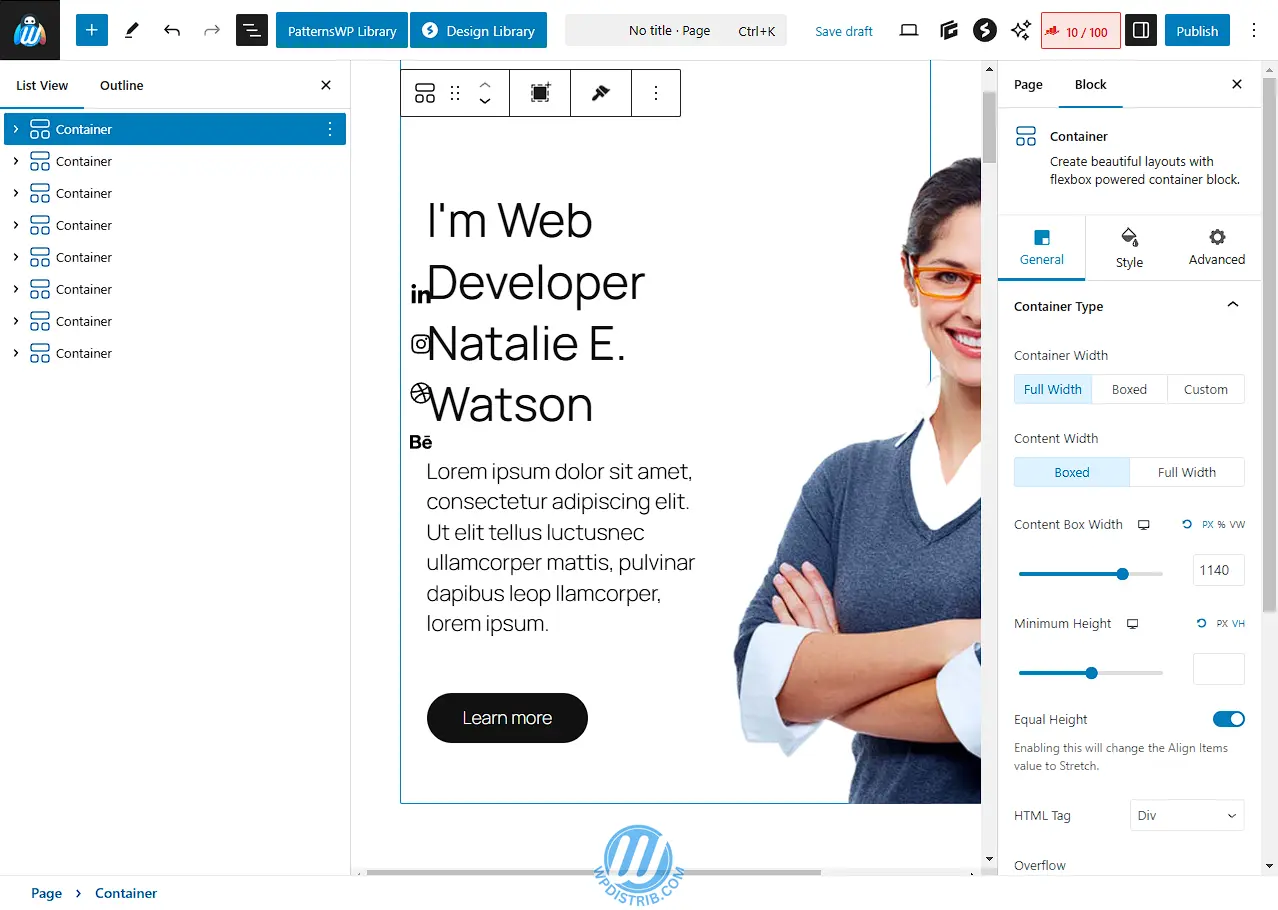Collapse the Container Type section
1278x910 pixels.
pos(1233,305)
